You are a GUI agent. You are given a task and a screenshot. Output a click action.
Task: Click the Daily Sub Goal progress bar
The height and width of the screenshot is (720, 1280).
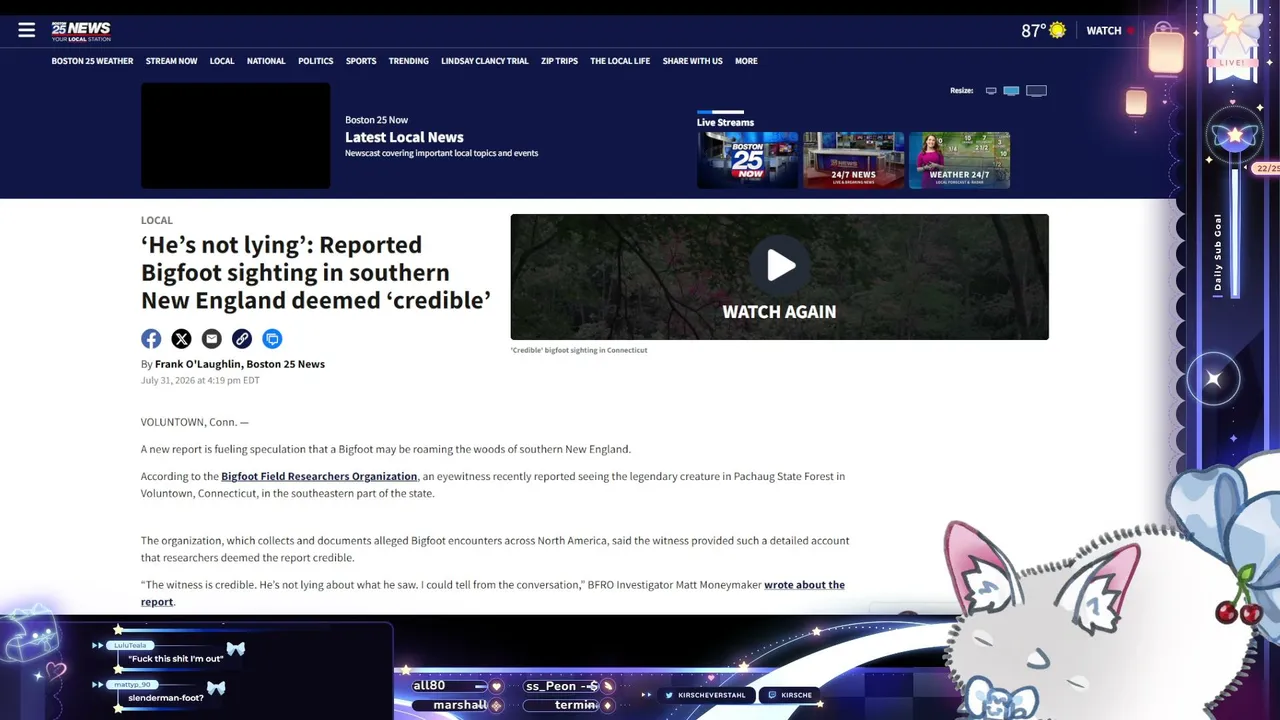coord(1236,230)
